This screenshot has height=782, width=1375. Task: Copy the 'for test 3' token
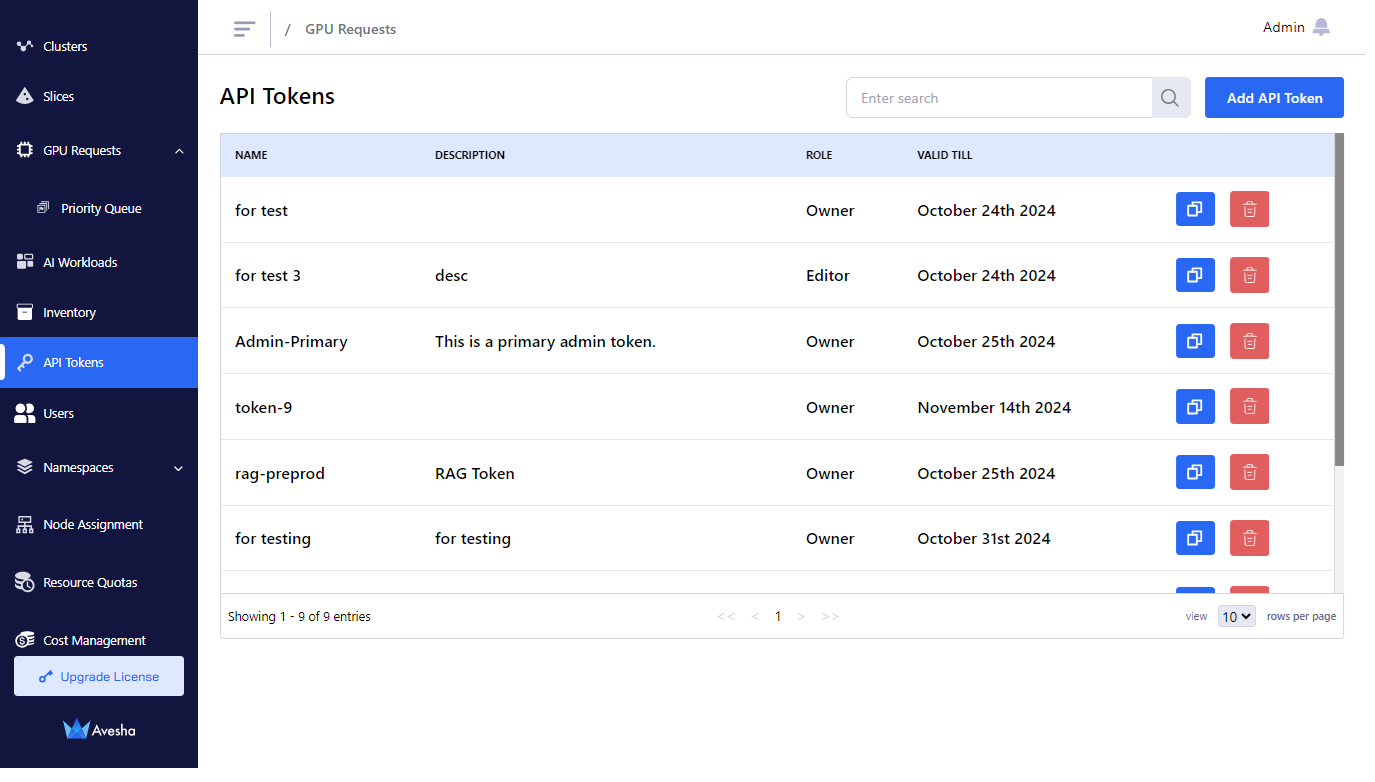click(x=1195, y=275)
